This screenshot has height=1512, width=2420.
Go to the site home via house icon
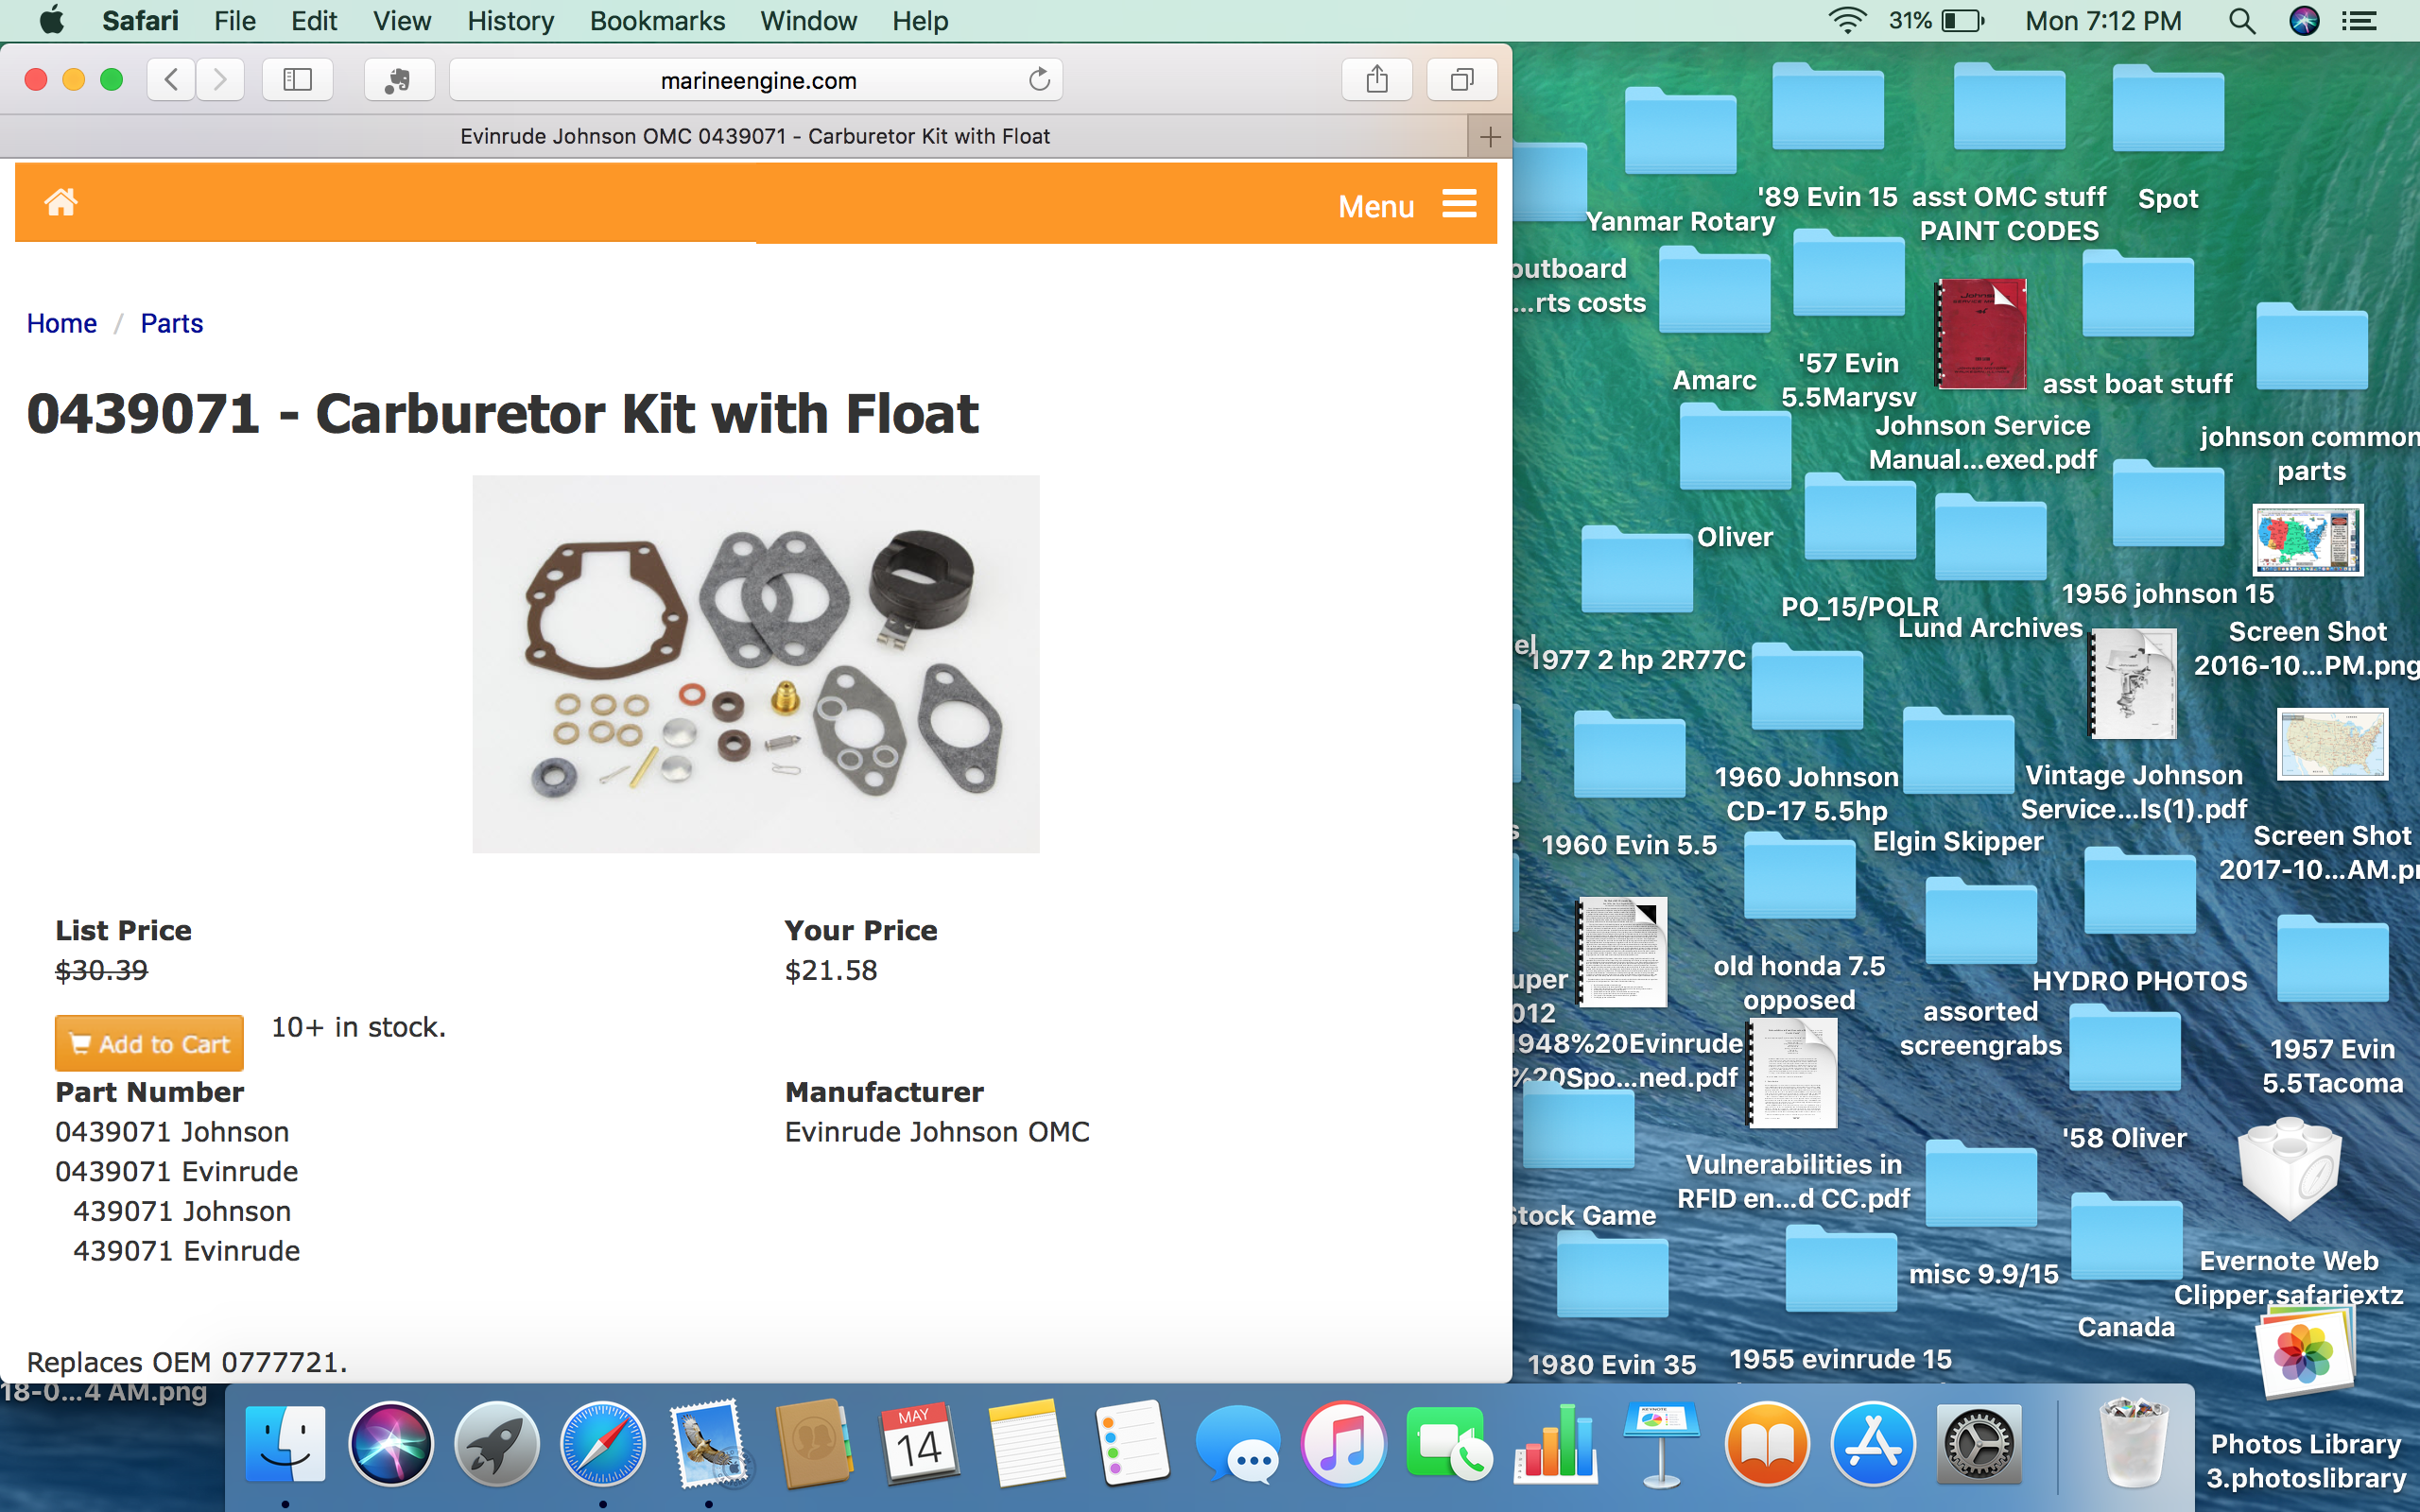[x=61, y=203]
